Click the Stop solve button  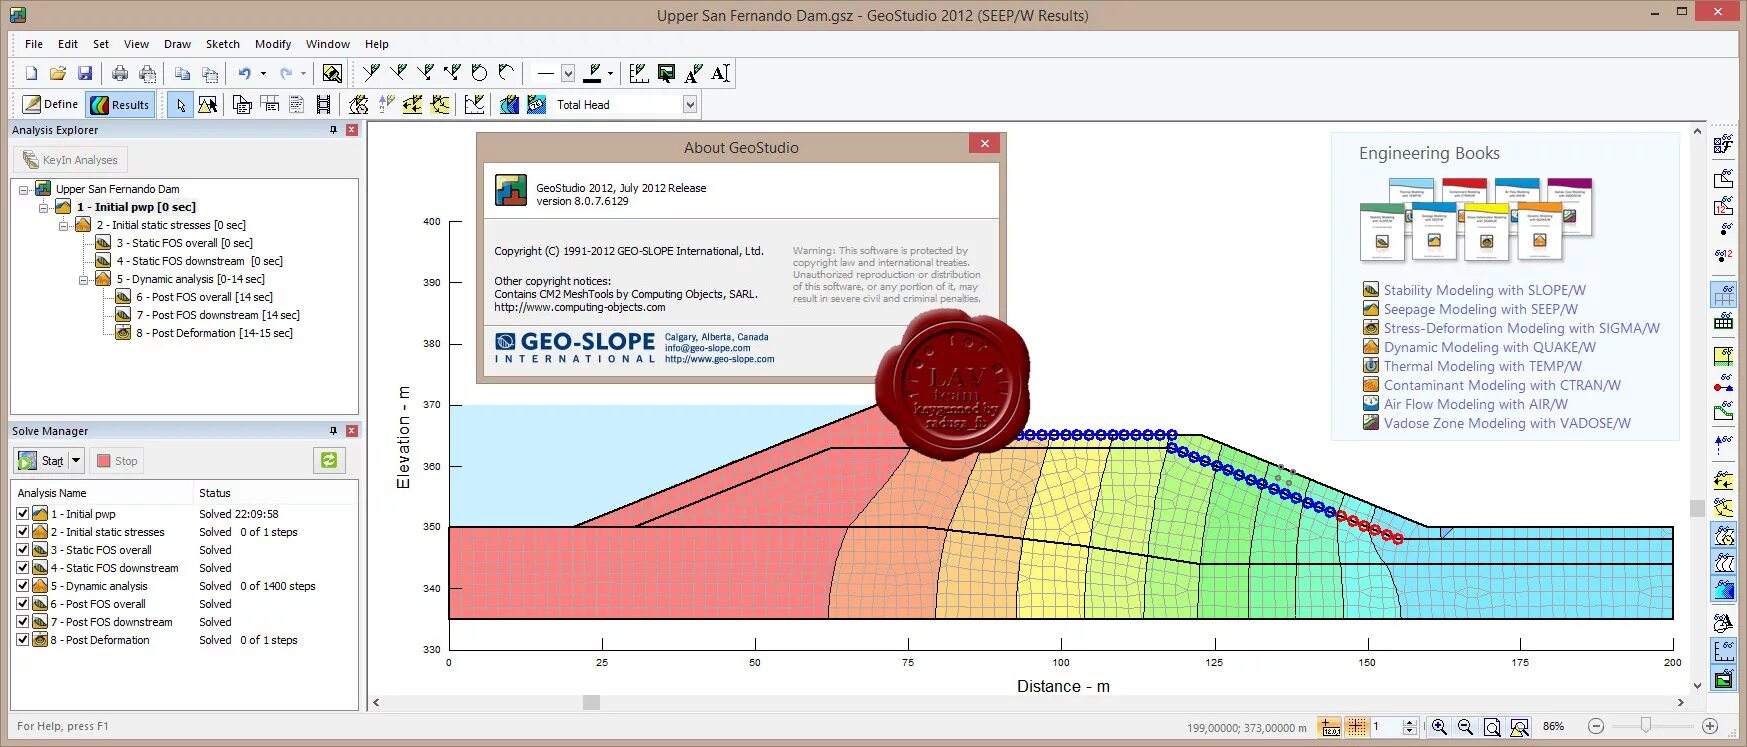117,460
